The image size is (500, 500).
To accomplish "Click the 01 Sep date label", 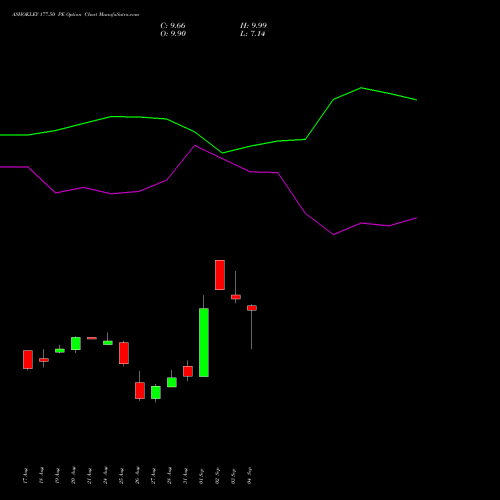I will click(x=202, y=476).
